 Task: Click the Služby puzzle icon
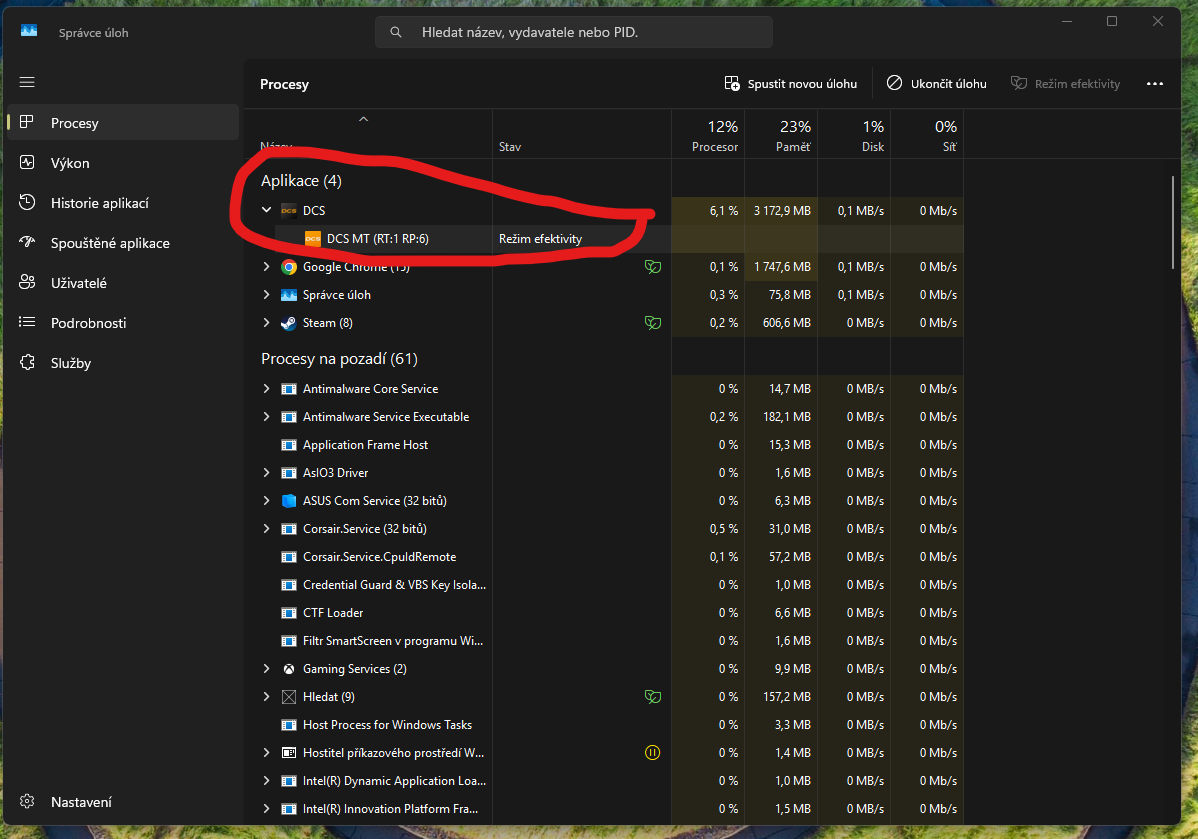[x=27, y=362]
